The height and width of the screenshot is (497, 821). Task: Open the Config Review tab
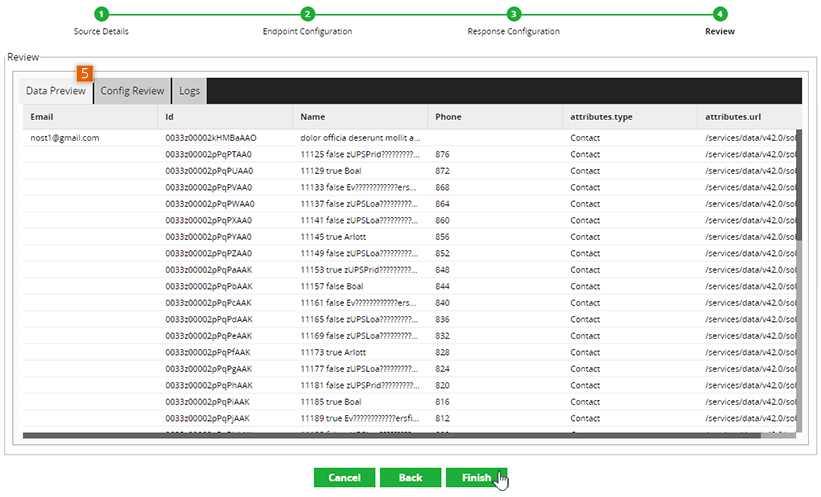pyautogui.click(x=132, y=91)
